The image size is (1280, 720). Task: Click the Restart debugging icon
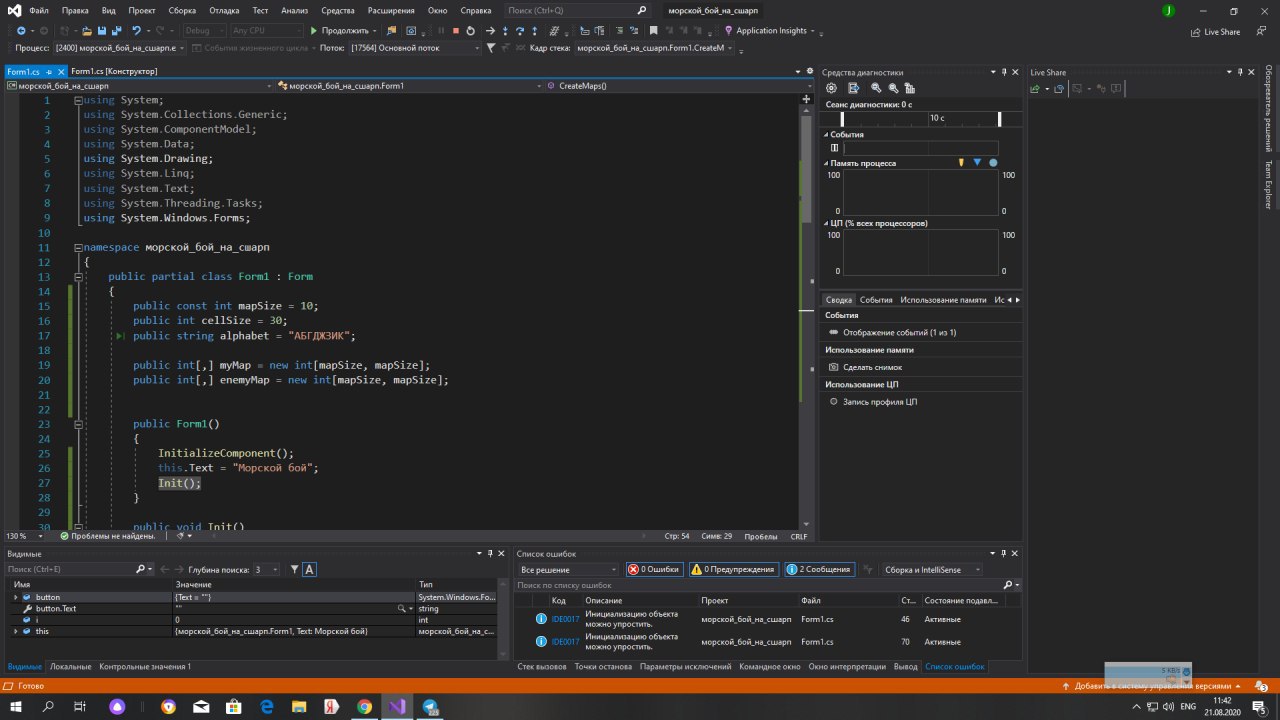click(x=471, y=31)
